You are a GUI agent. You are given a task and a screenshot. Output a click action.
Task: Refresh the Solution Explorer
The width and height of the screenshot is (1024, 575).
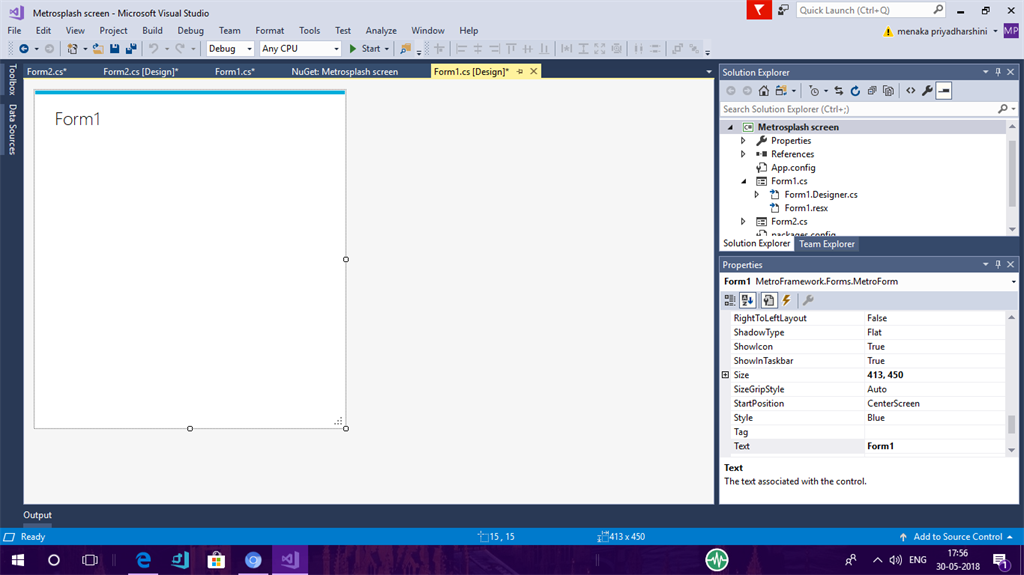tap(855, 91)
